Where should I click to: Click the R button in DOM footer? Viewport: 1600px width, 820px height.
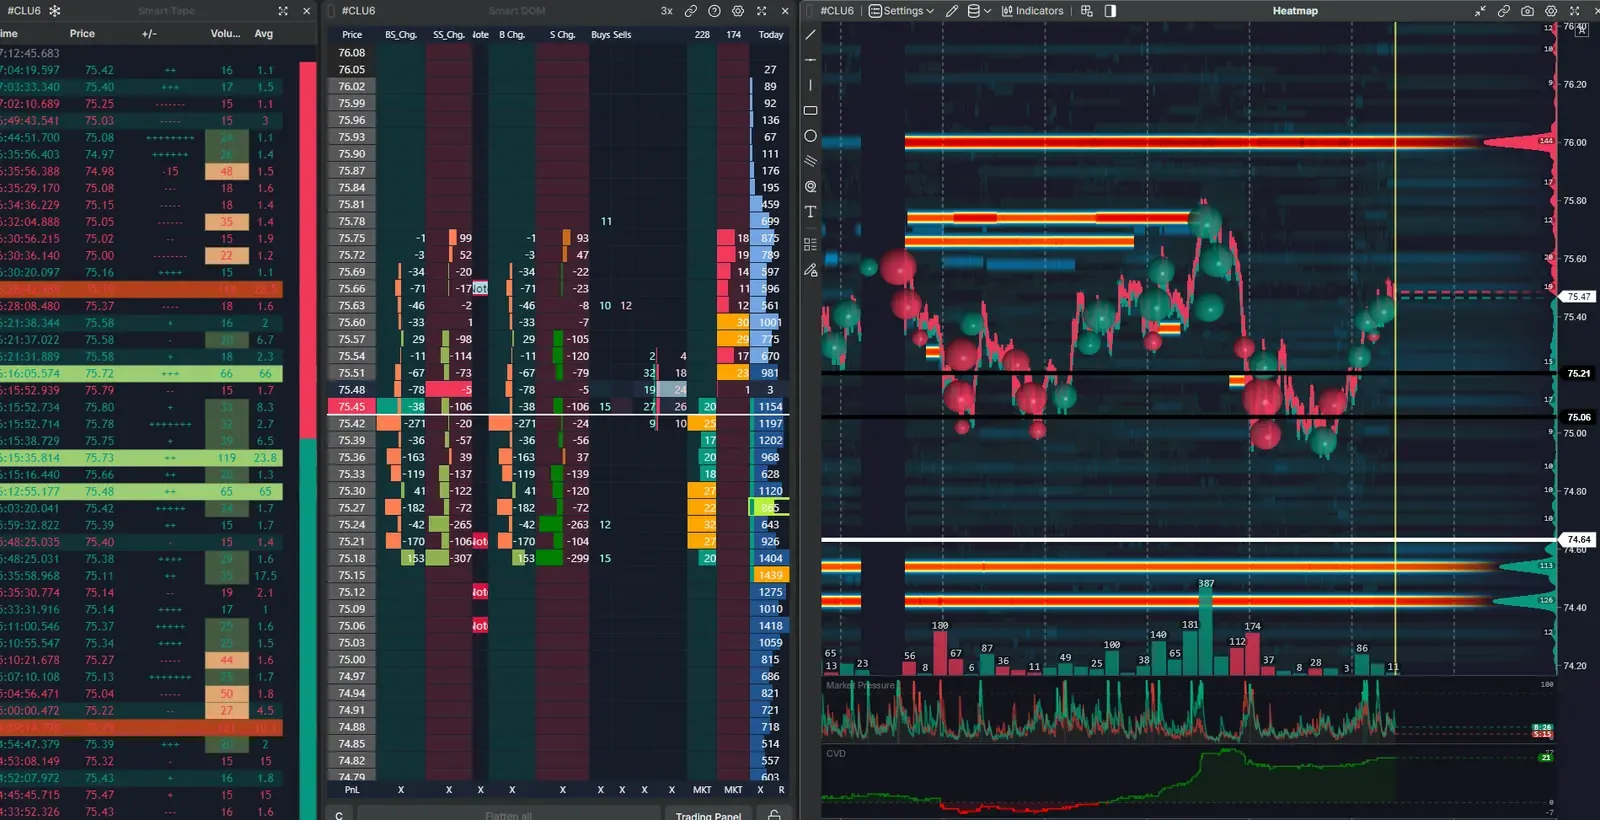click(781, 790)
